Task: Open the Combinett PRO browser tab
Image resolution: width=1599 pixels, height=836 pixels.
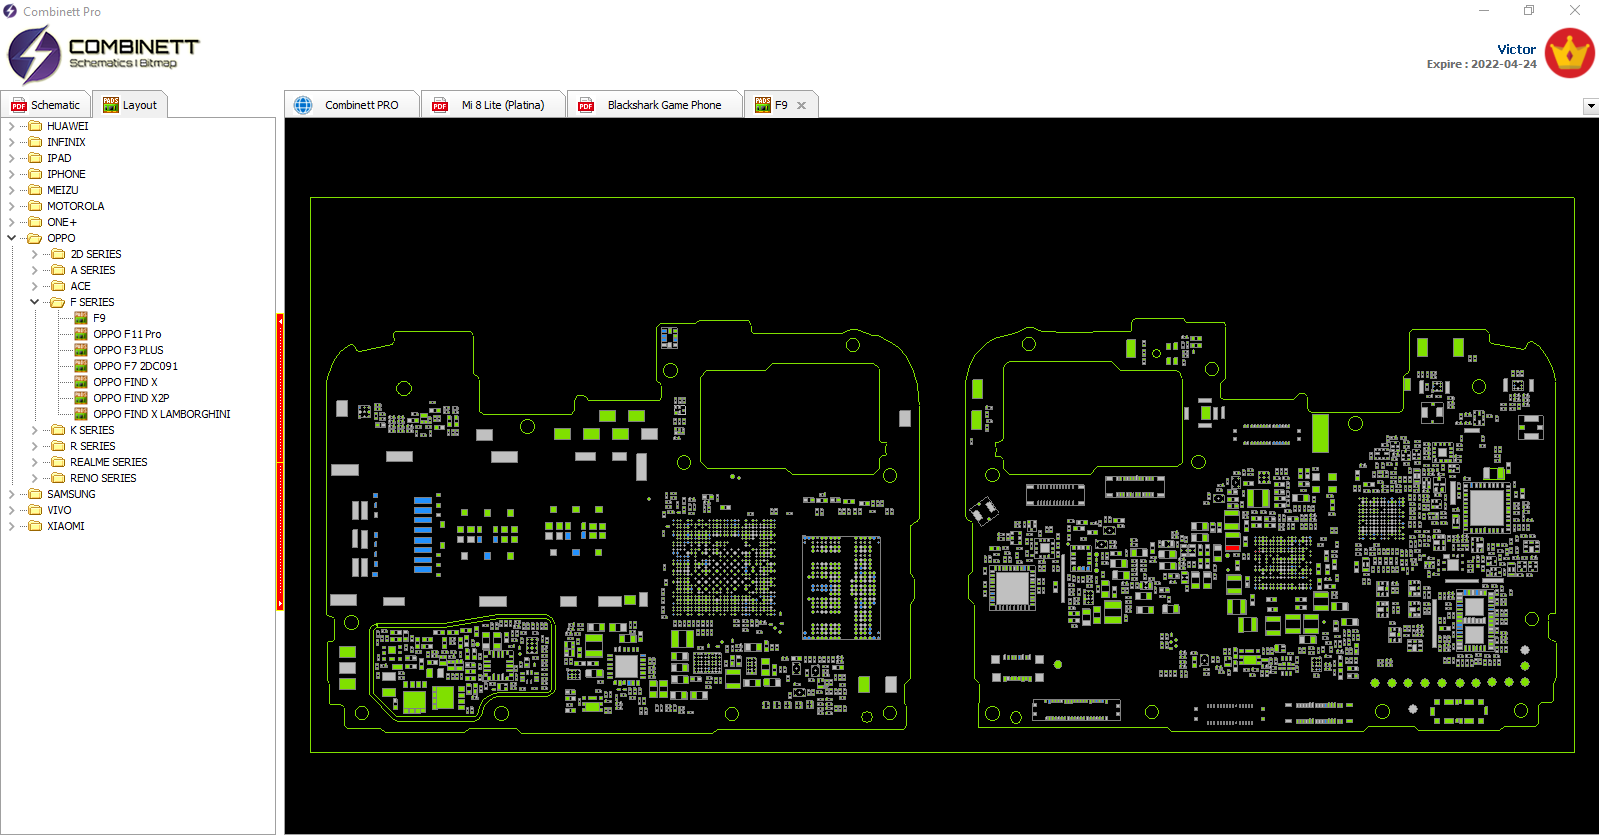Action: (352, 105)
